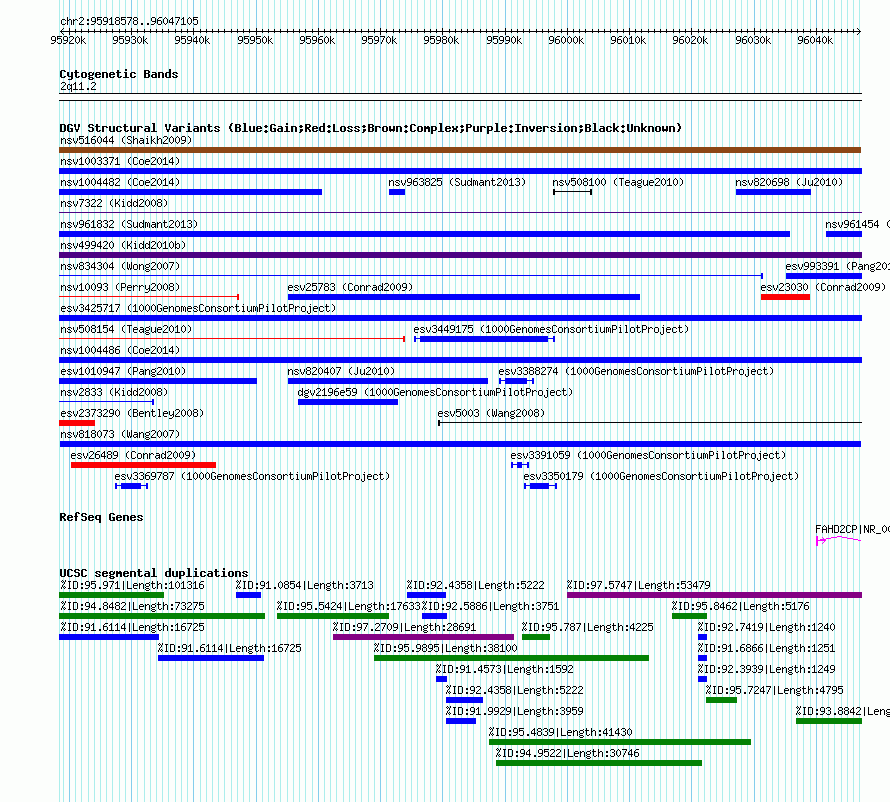Click the esv3350179 1000Genomes label

pos(661,476)
